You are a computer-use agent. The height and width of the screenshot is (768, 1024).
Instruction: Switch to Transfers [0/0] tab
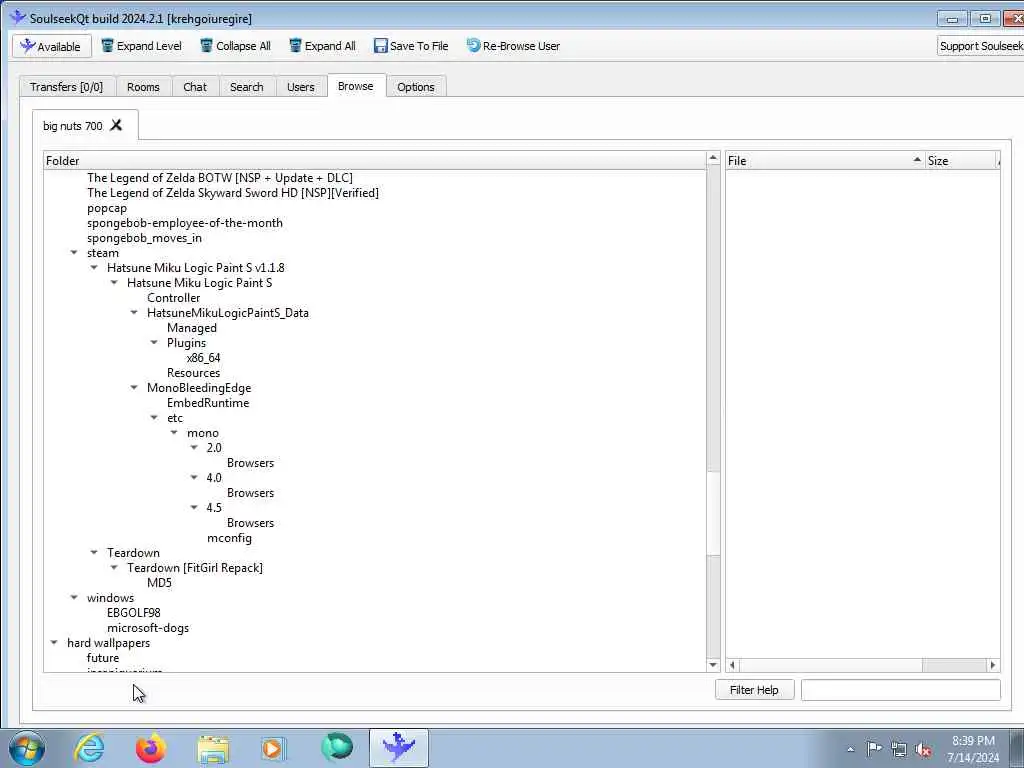pos(67,87)
